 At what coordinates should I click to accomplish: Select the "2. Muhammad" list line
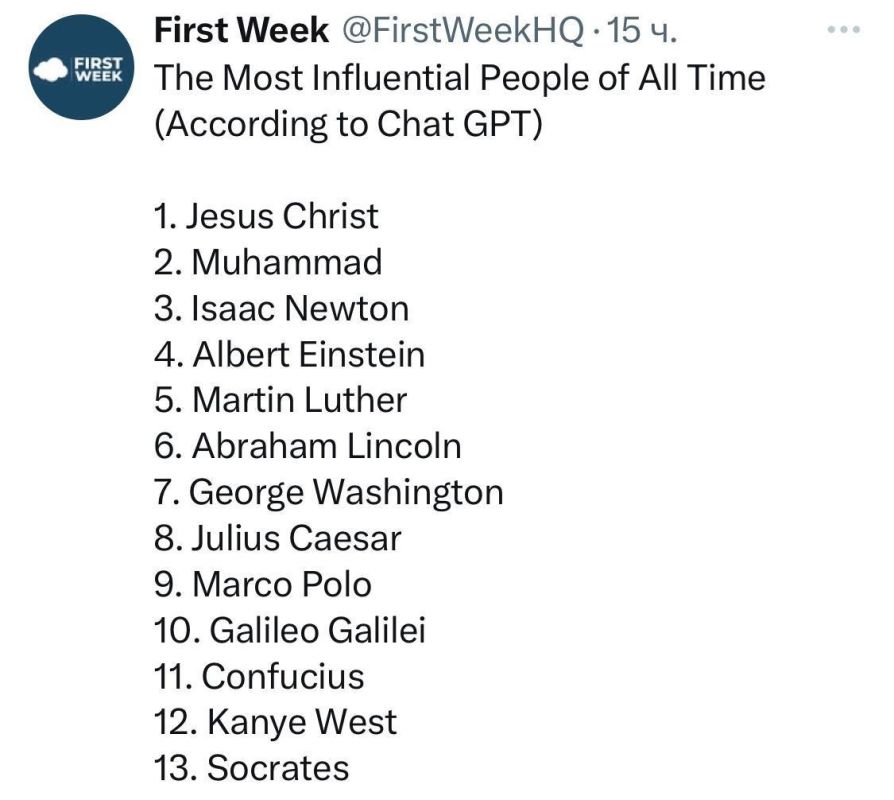click(268, 262)
